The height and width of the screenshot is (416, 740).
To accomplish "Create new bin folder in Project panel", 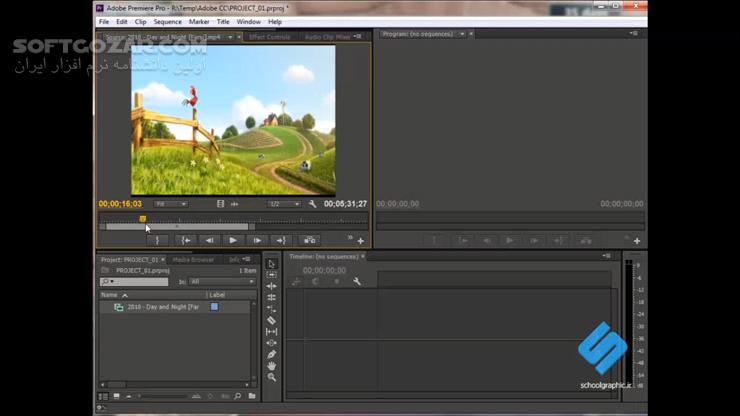I will [252, 396].
